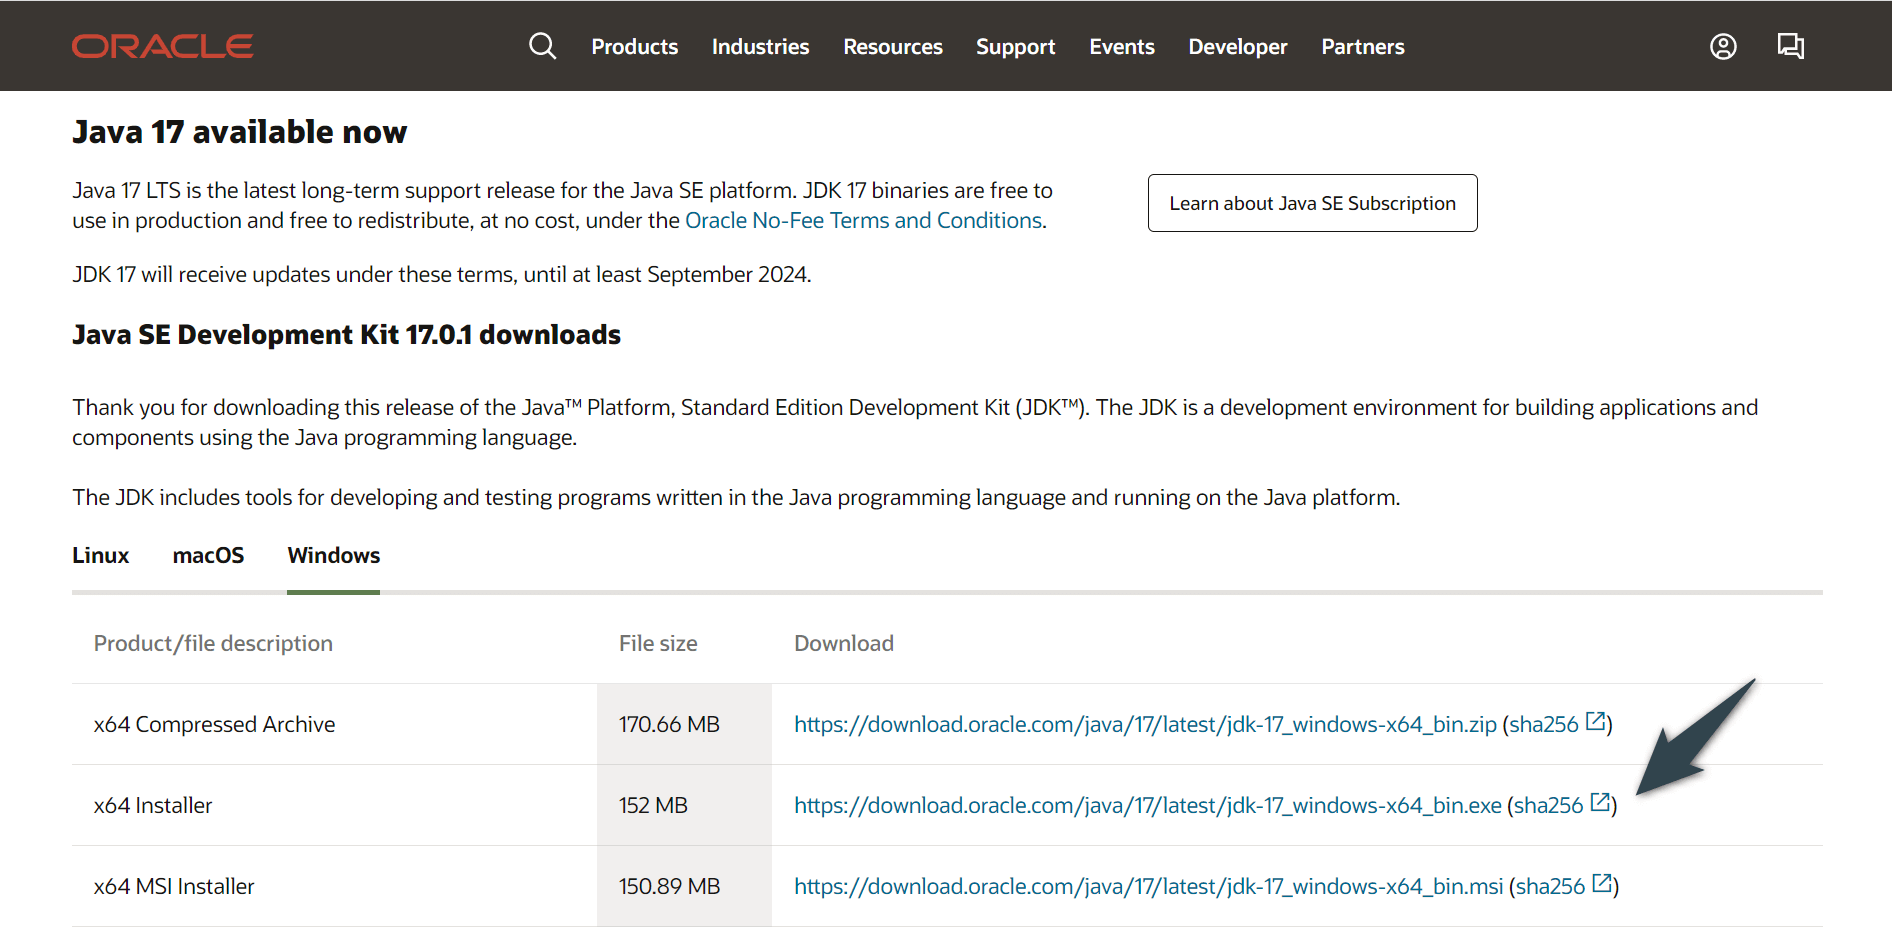The image size is (1892, 941).
Task: Open Oracle No-Fee Terms and Conditions link
Action: [863, 221]
